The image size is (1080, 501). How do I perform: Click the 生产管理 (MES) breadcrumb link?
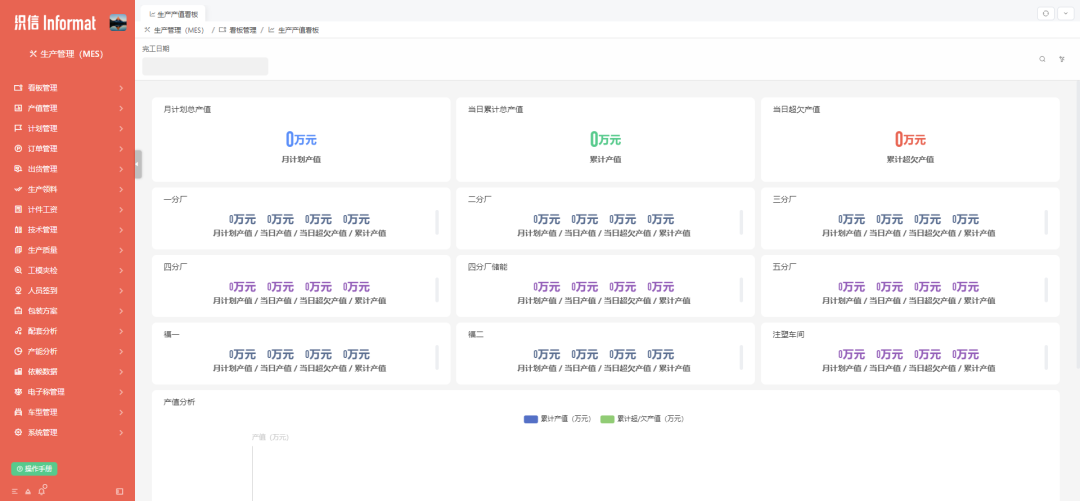(178, 31)
